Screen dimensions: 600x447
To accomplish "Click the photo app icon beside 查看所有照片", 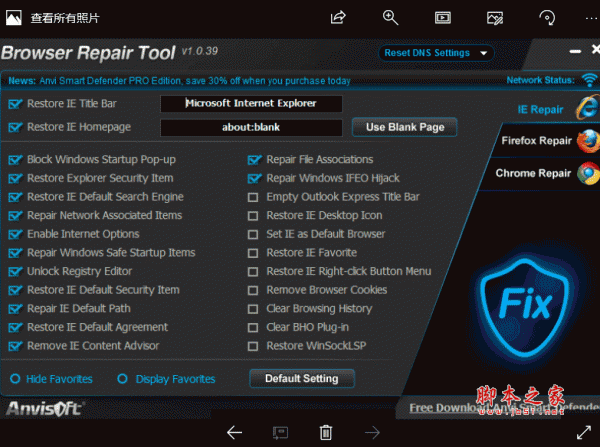I will pyautogui.click(x=14, y=18).
